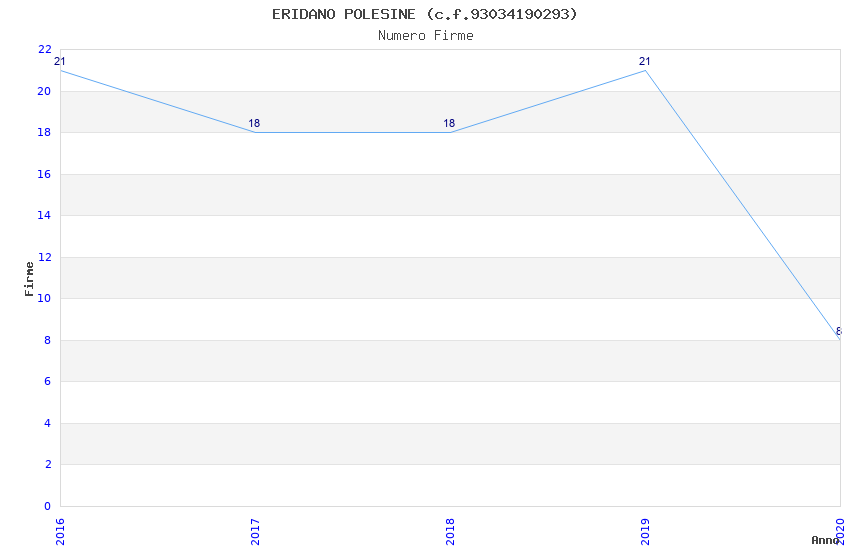Image resolution: width=850 pixels, height=550 pixels.
Task: Click y-axis tick value 2
Action: [x=48, y=464]
